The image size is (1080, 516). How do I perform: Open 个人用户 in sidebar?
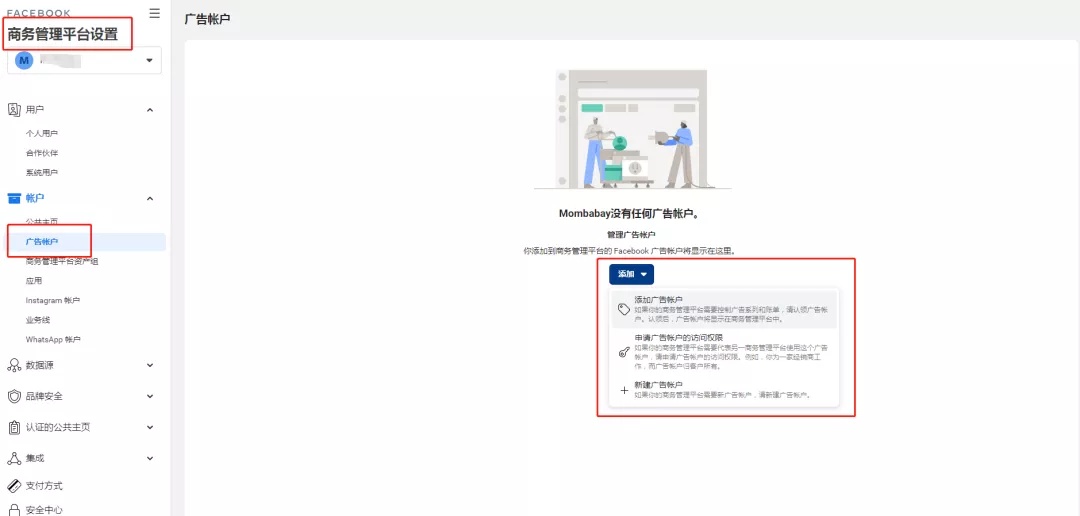(42, 134)
